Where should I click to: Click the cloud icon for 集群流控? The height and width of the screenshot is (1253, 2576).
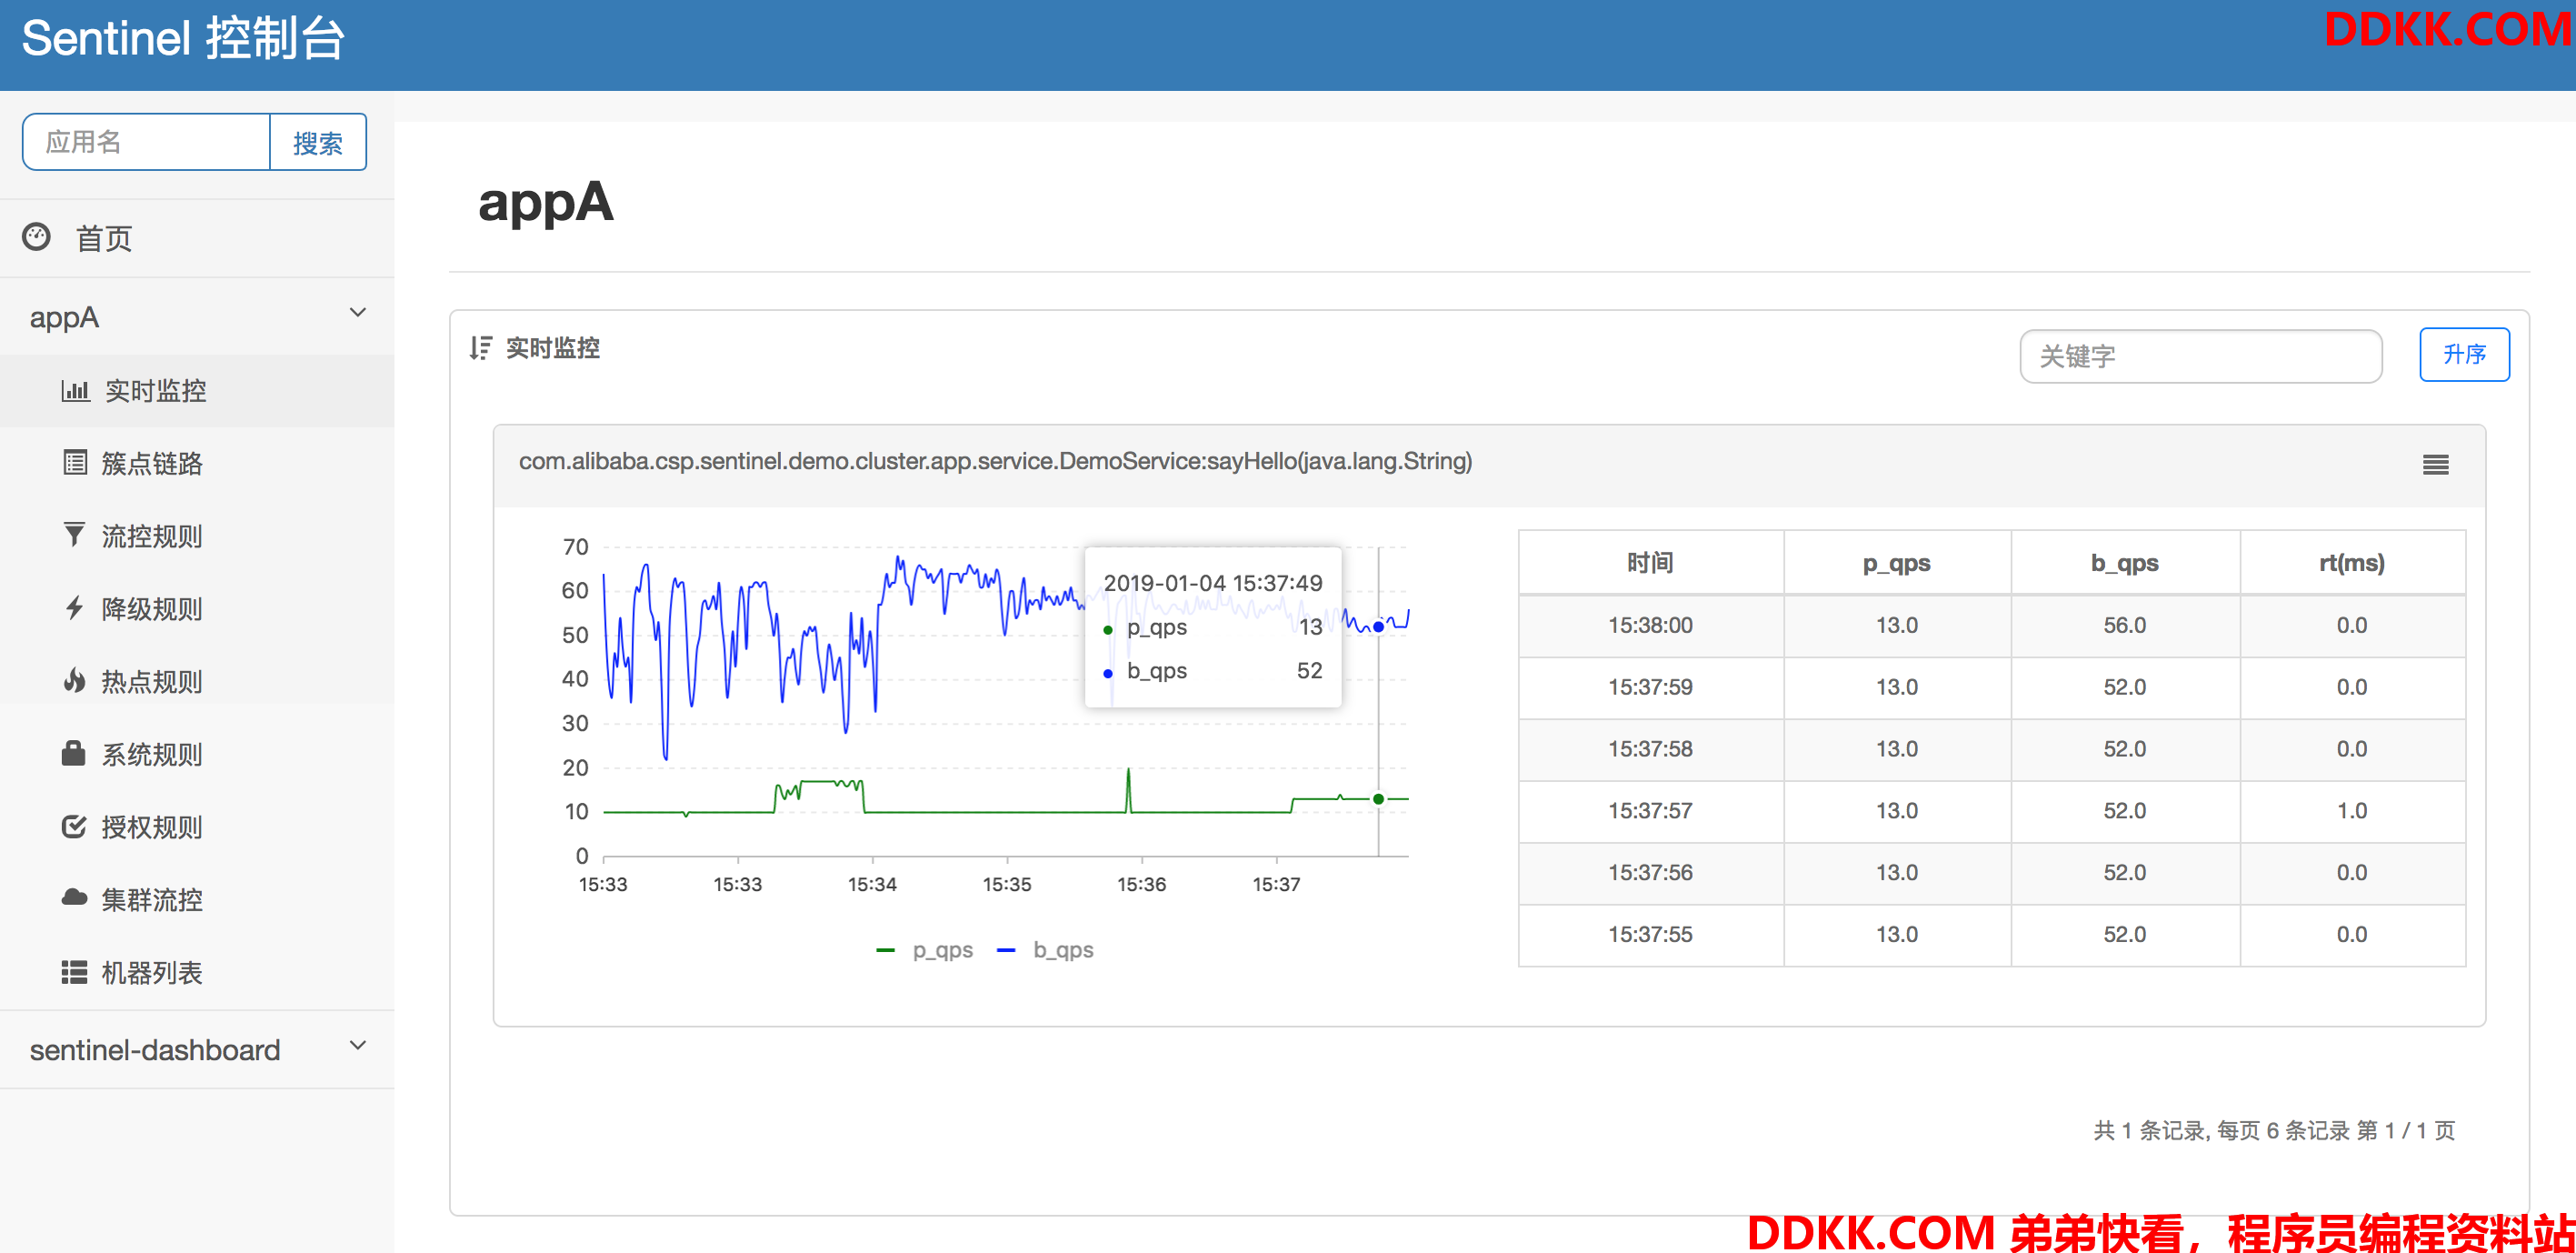[x=74, y=897]
